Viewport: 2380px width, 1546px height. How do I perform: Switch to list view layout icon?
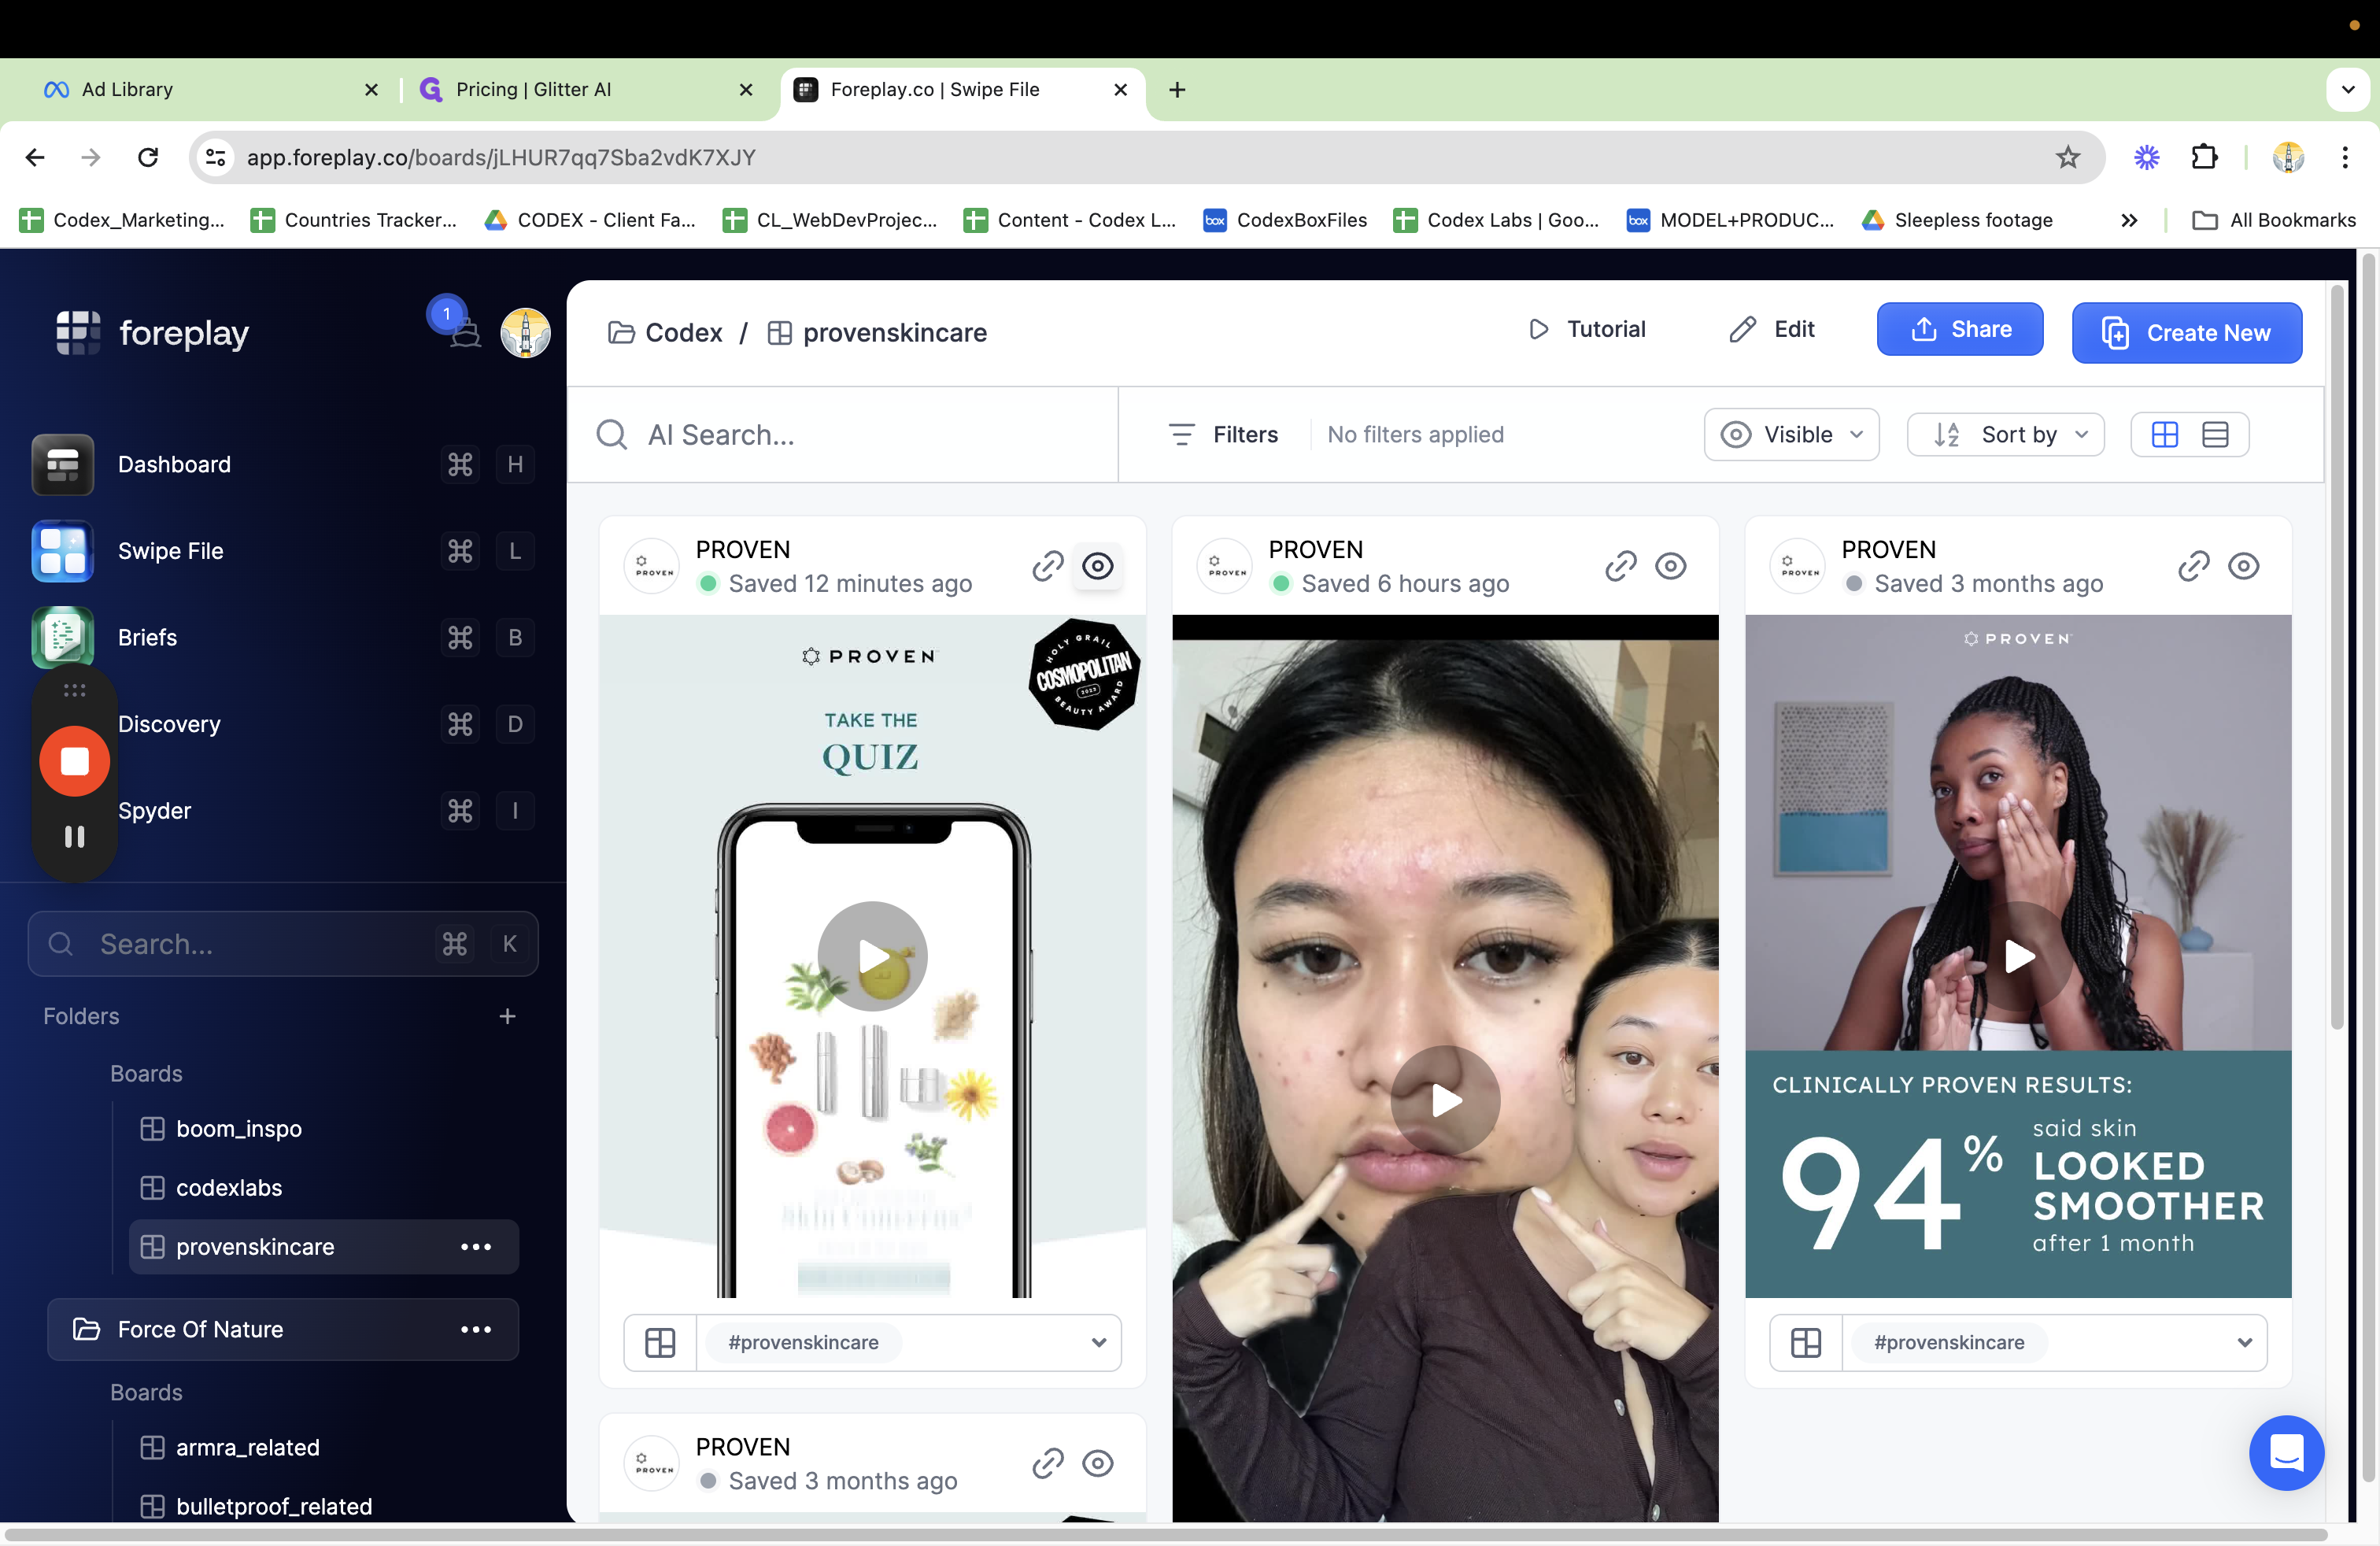(2215, 434)
